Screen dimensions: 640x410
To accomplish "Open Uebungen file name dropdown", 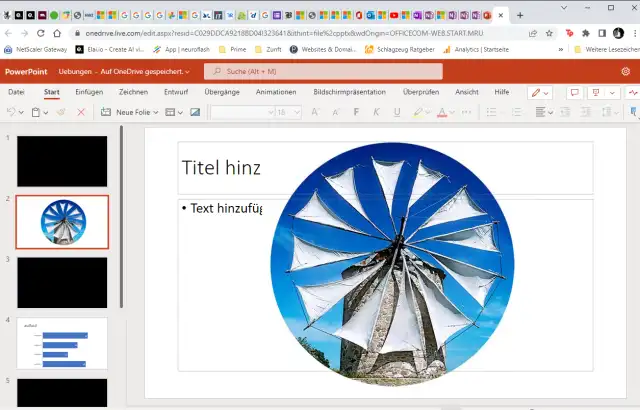I will coord(187,72).
